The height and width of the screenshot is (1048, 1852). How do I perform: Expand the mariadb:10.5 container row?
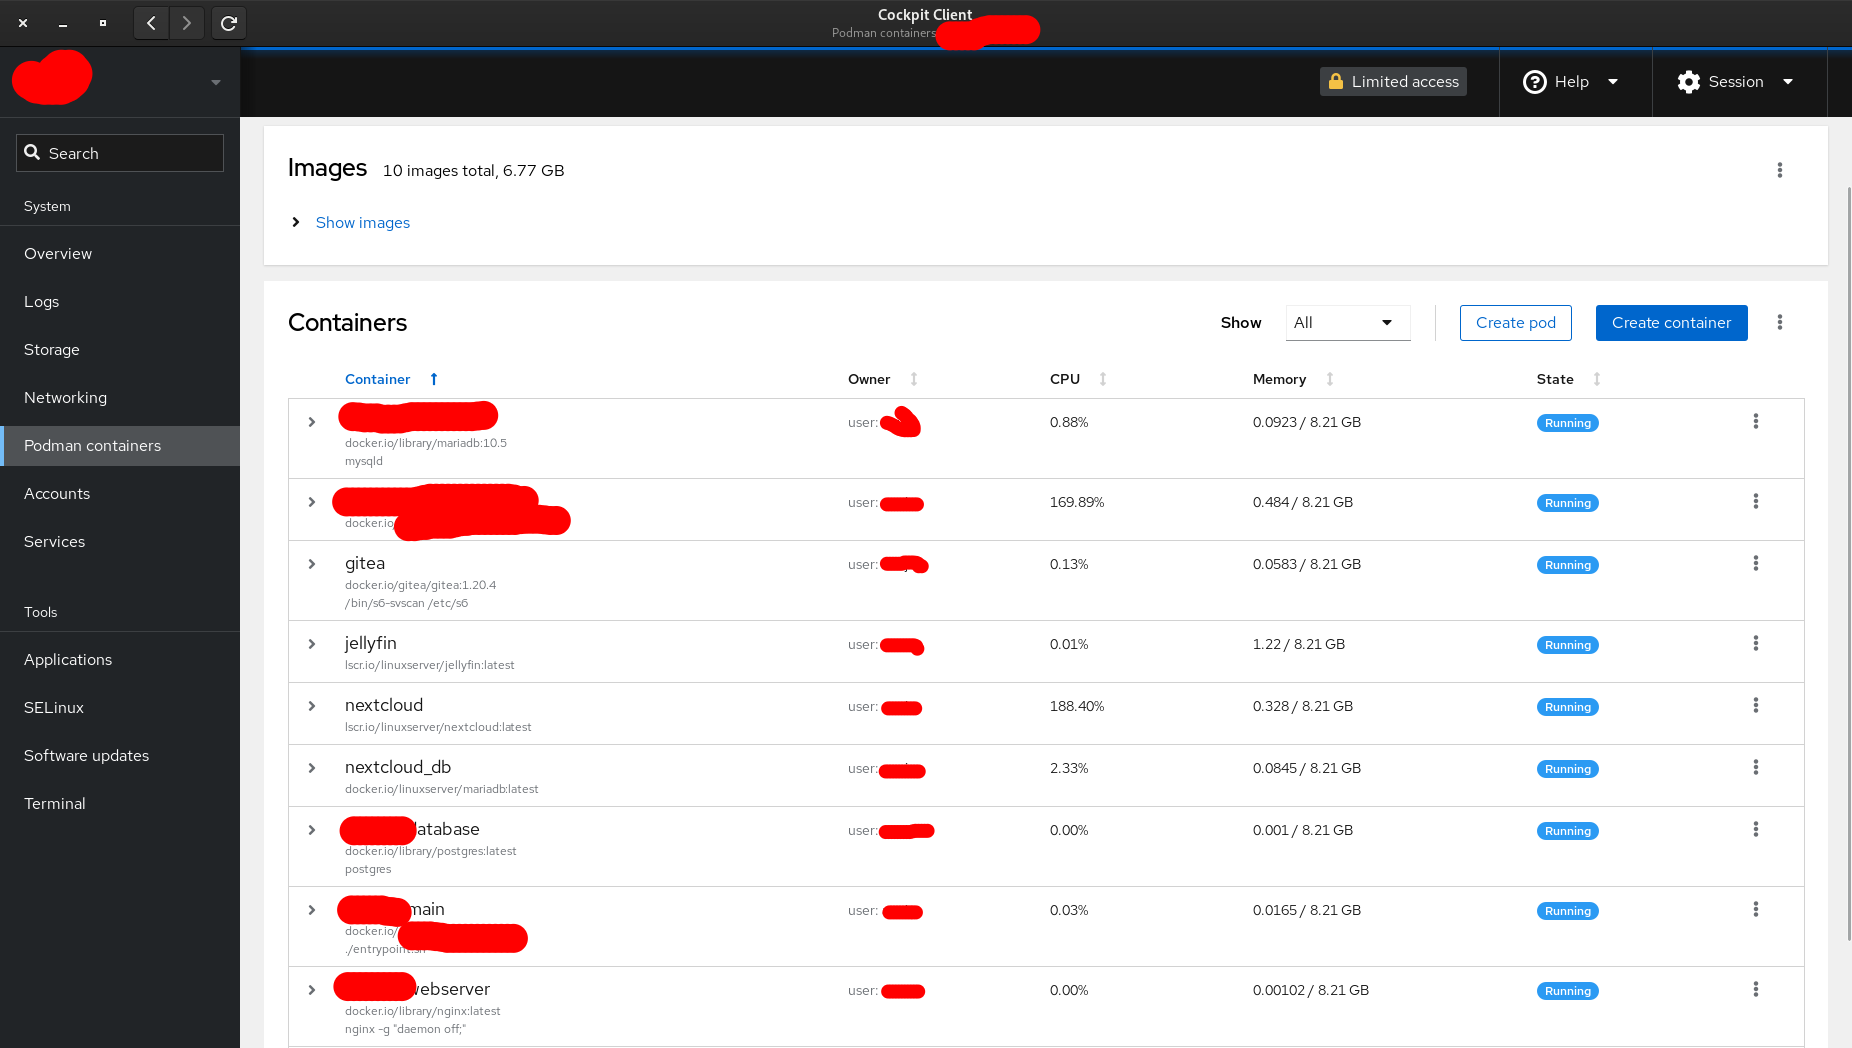312,422
